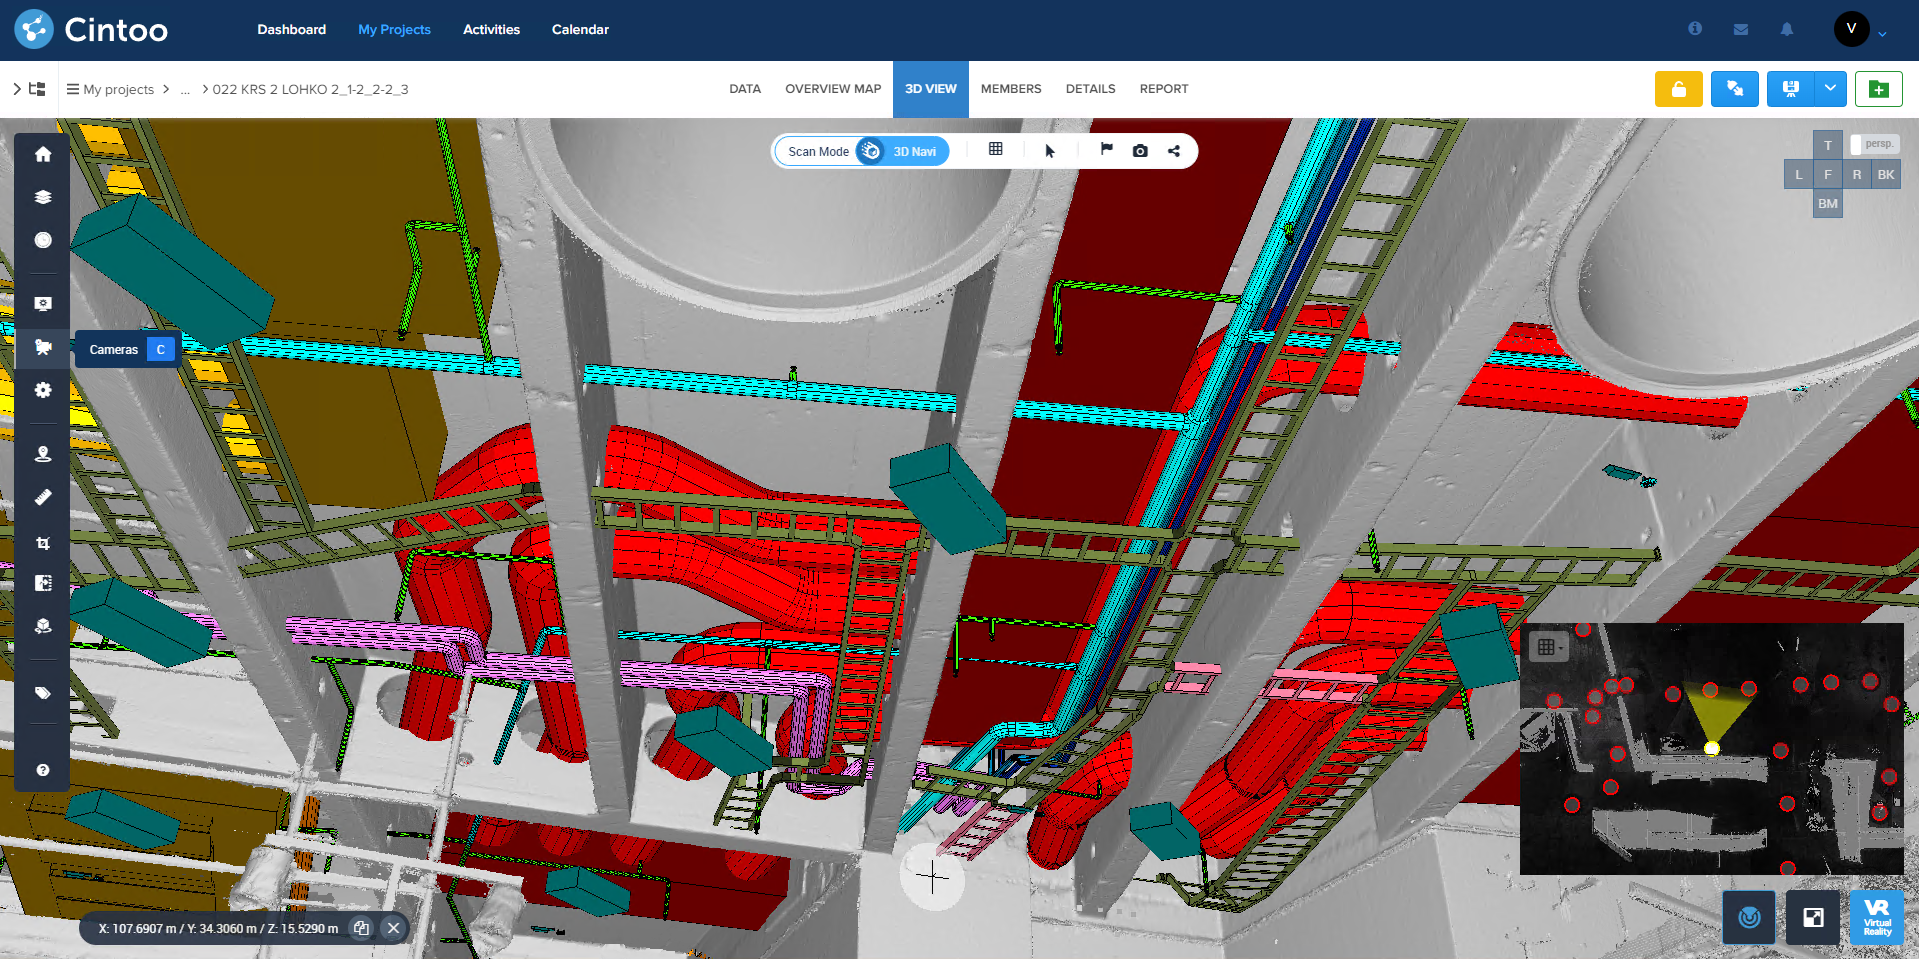Open the notifications bell in the header
This screenshot has height=959, width=1919.
pyautogui.click(x=1787, y=29)
